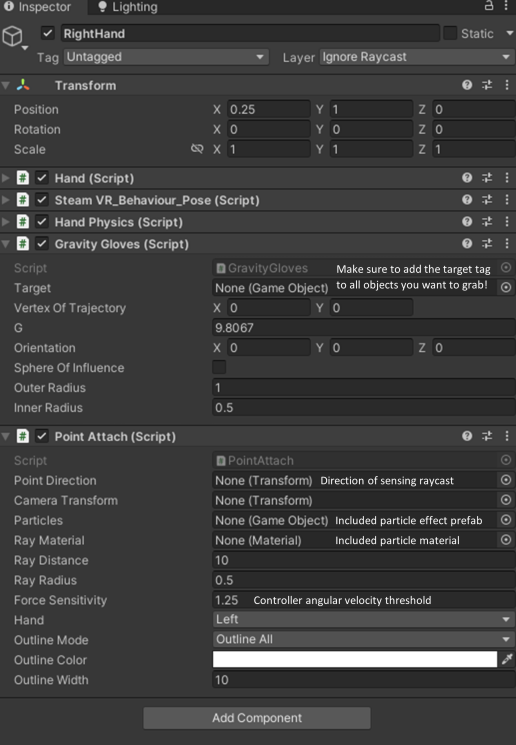Open the Static flags dropdown arrow
Viewport: 516px width, 745px height.
coord(510,33)
